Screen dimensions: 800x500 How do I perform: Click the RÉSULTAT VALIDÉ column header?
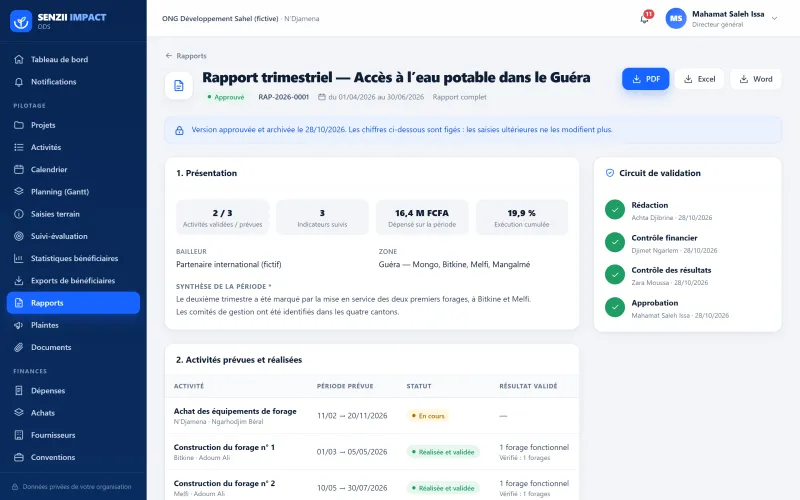click(x=528, y=386)
